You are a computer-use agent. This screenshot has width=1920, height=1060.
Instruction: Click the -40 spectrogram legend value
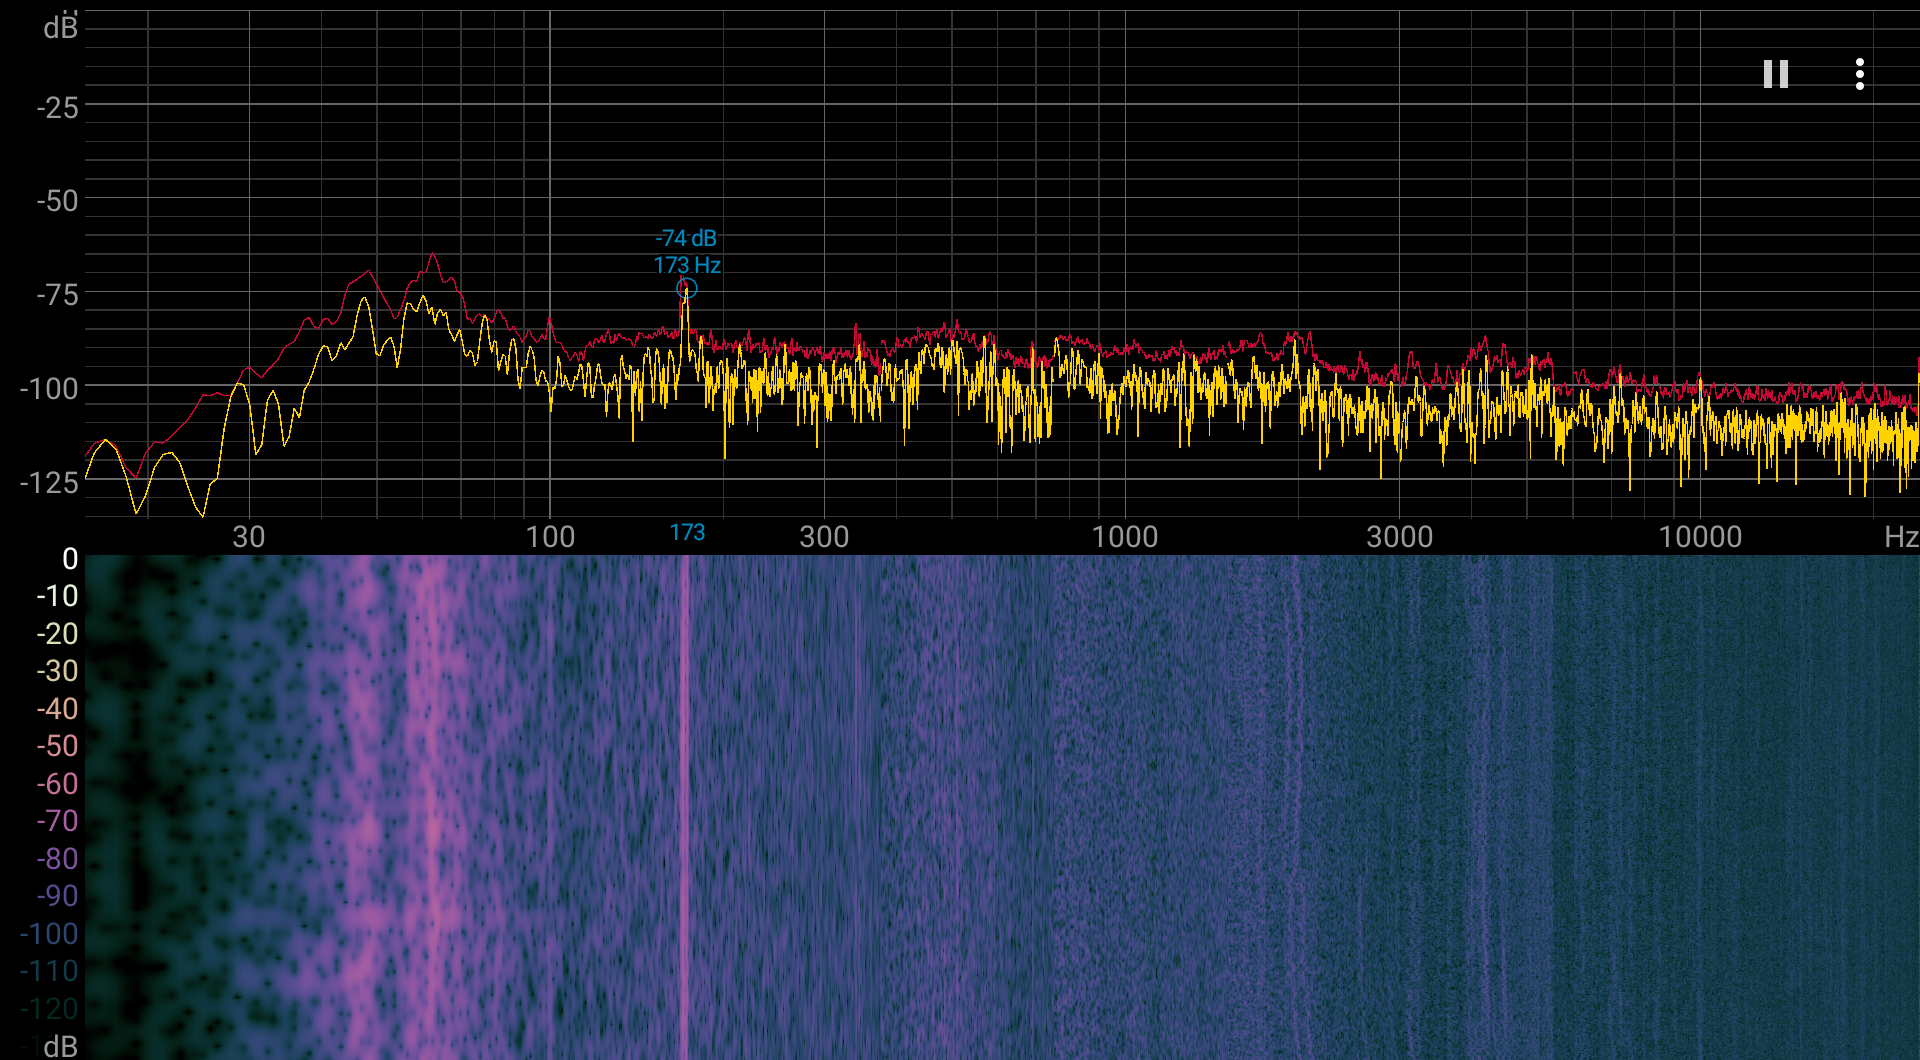tap(57, 709)
